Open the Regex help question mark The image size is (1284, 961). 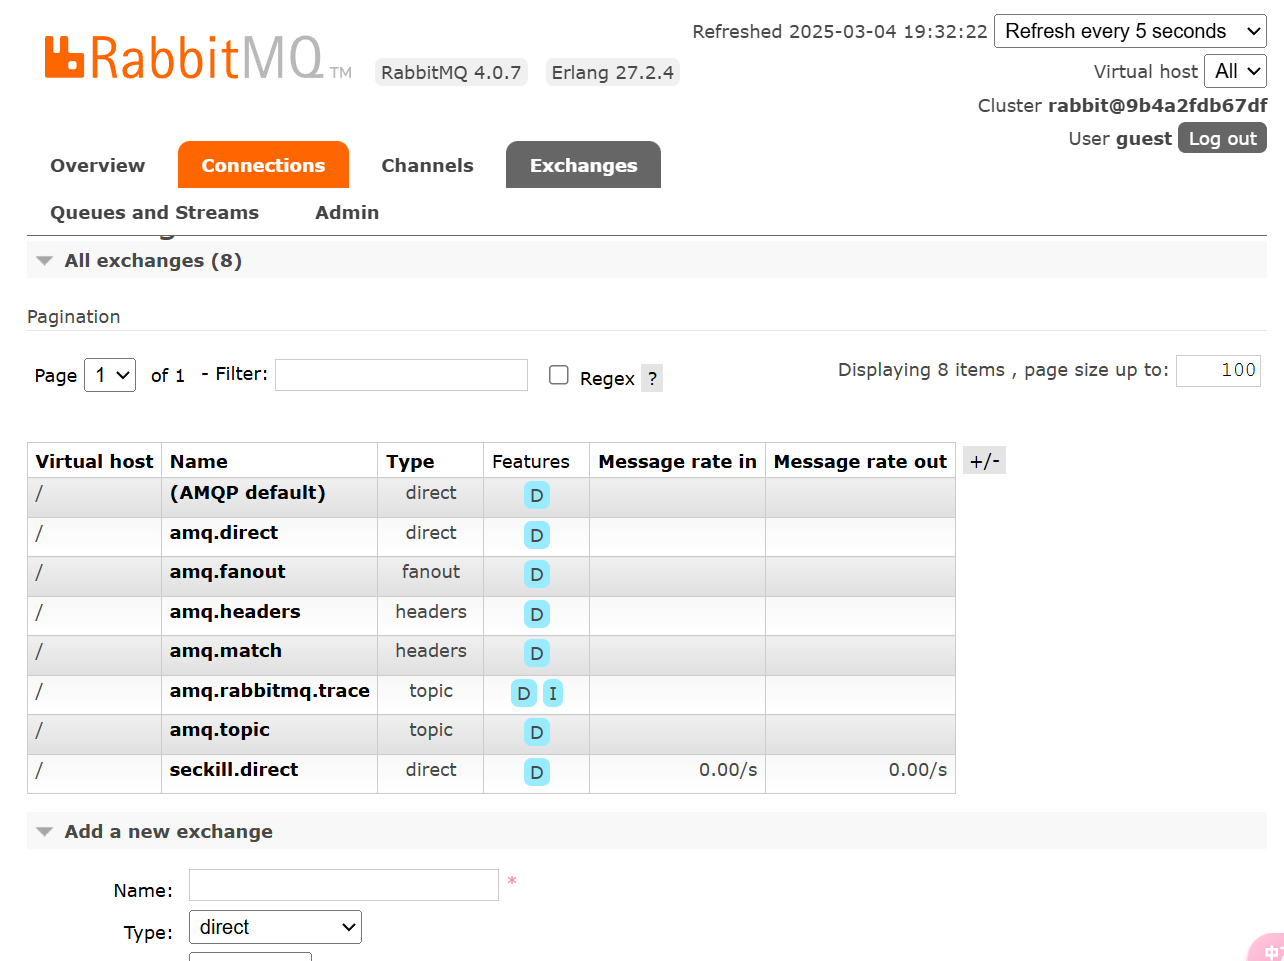point(652,378)
